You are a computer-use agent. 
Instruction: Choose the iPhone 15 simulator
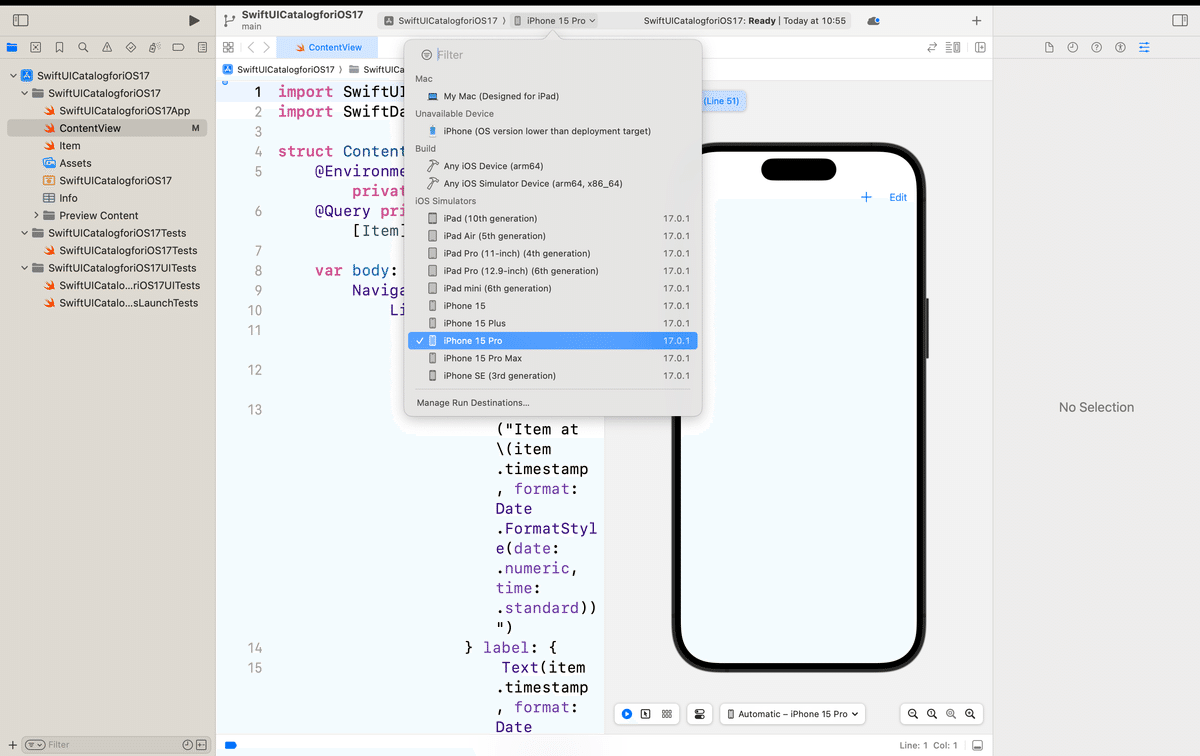(x=553, y=306)
